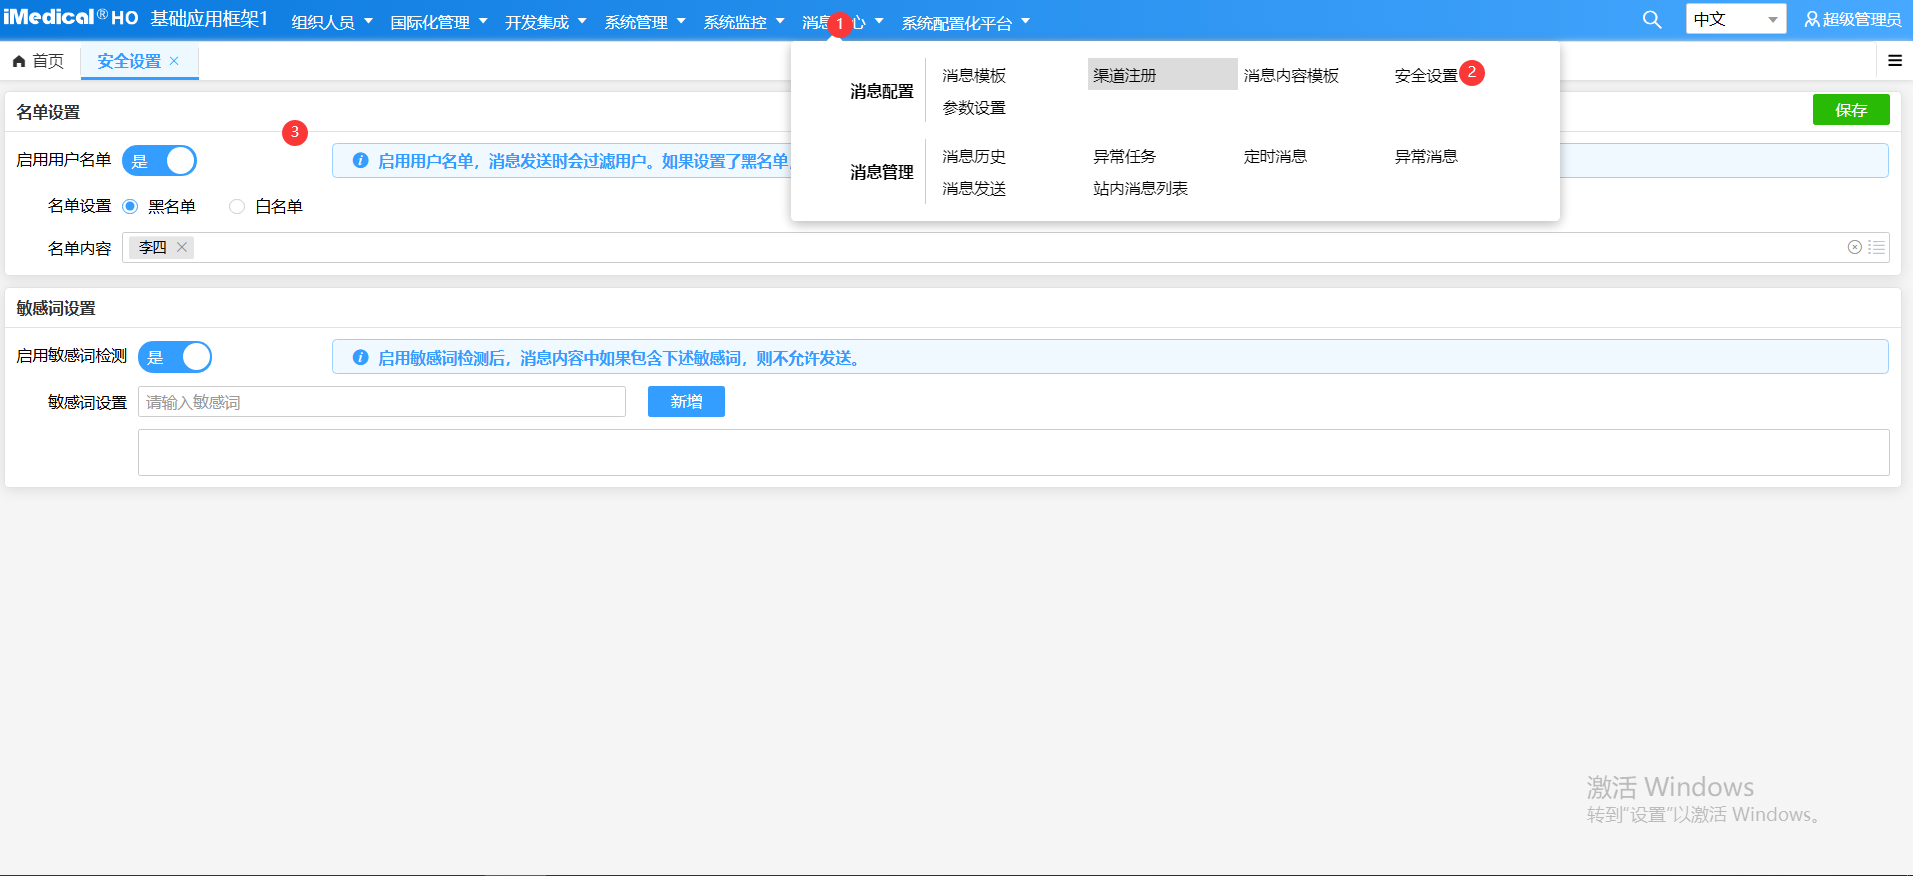Open 渠道注册 in the message menu
Image resolution: width=1913 pixels, height=876 pixels.
[1125, 75]
